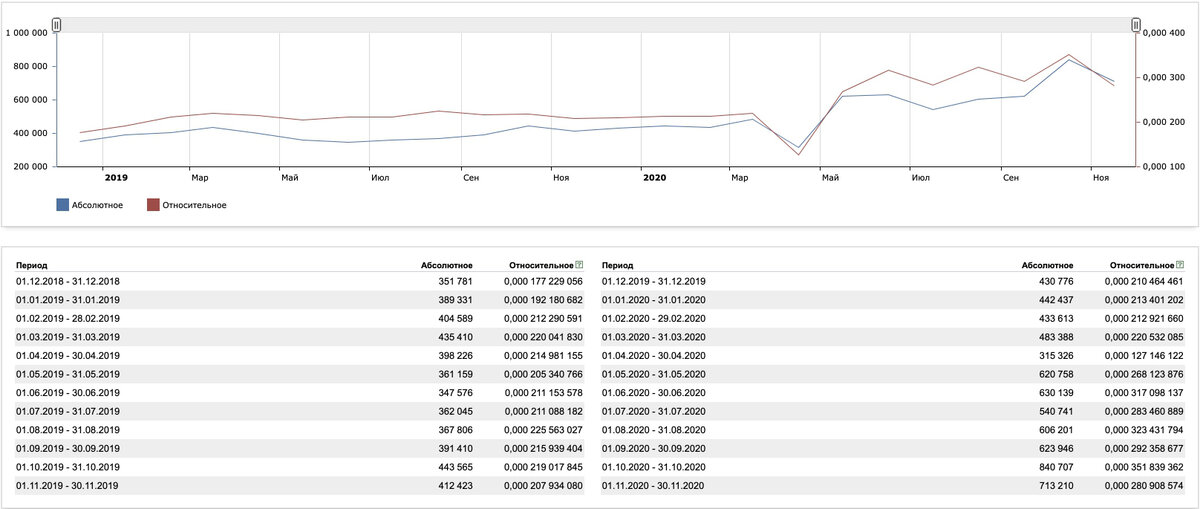Toggle the red Относительное legend swatch

[x=153, y=205]
